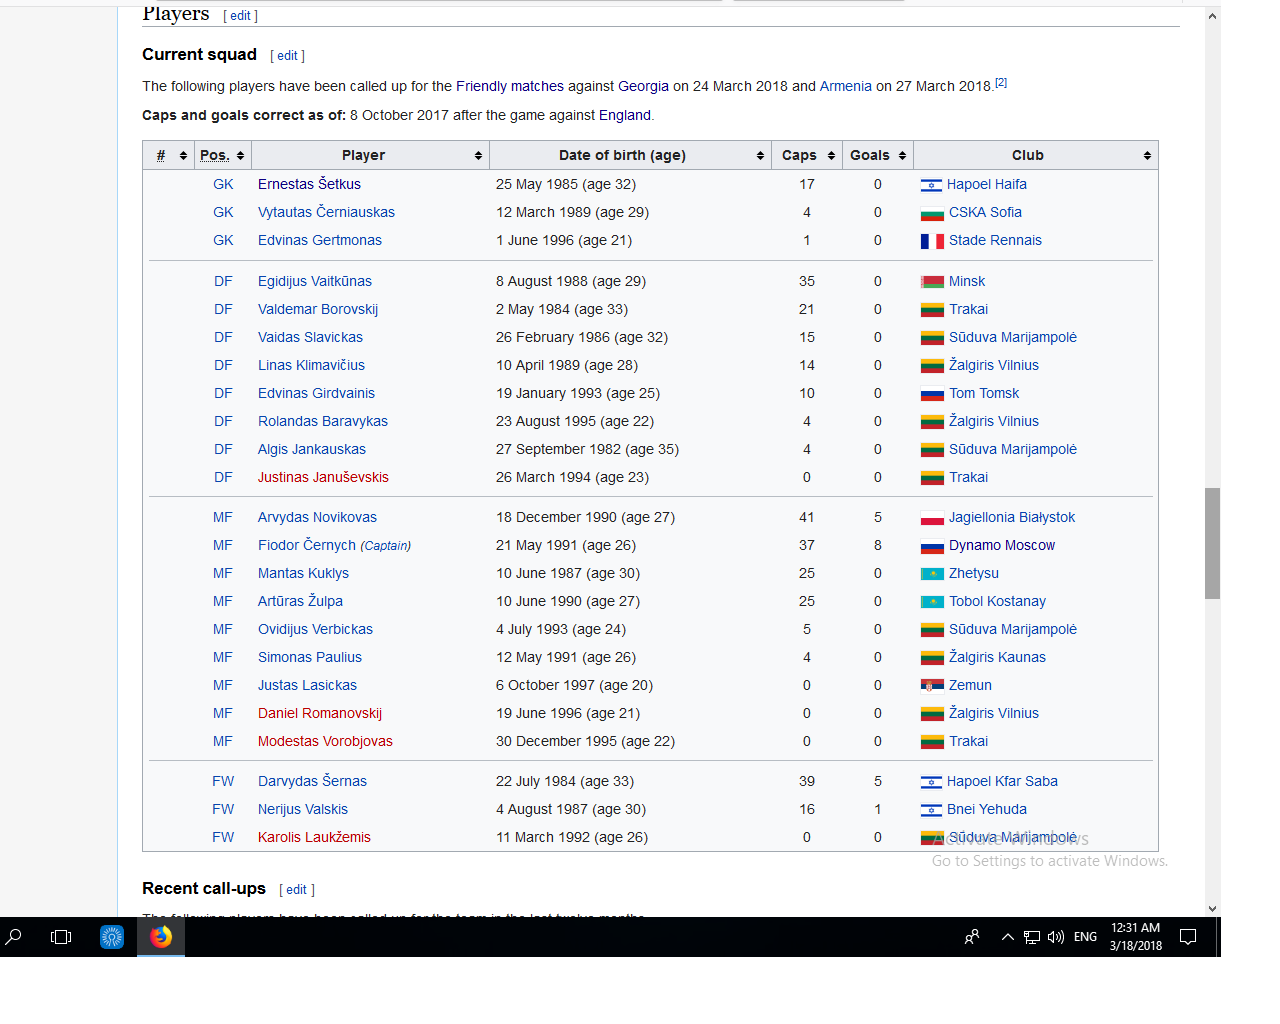Open the Friendly matches link

[510, 87]
